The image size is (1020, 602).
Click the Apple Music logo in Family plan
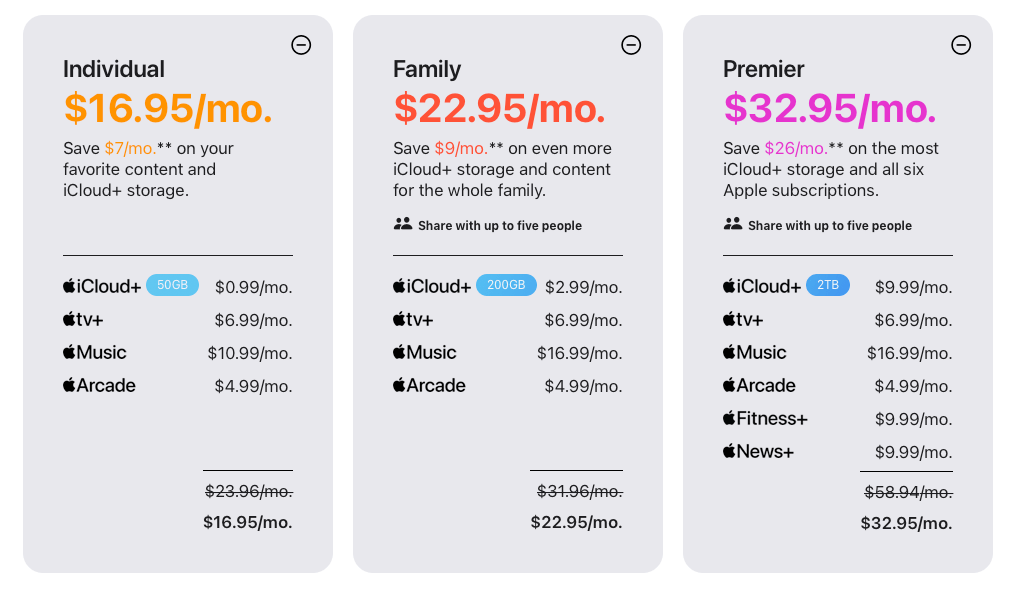pos(425,352)
